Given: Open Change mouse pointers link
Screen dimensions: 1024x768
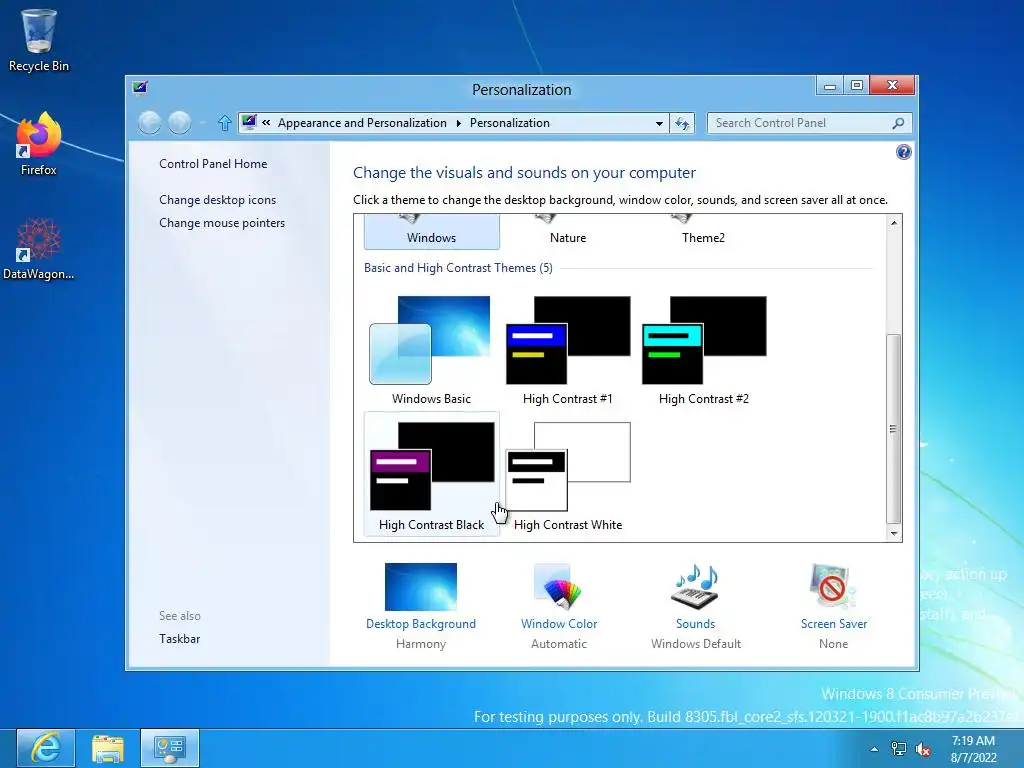Looking at the screenshot, I should coord(222,223).
